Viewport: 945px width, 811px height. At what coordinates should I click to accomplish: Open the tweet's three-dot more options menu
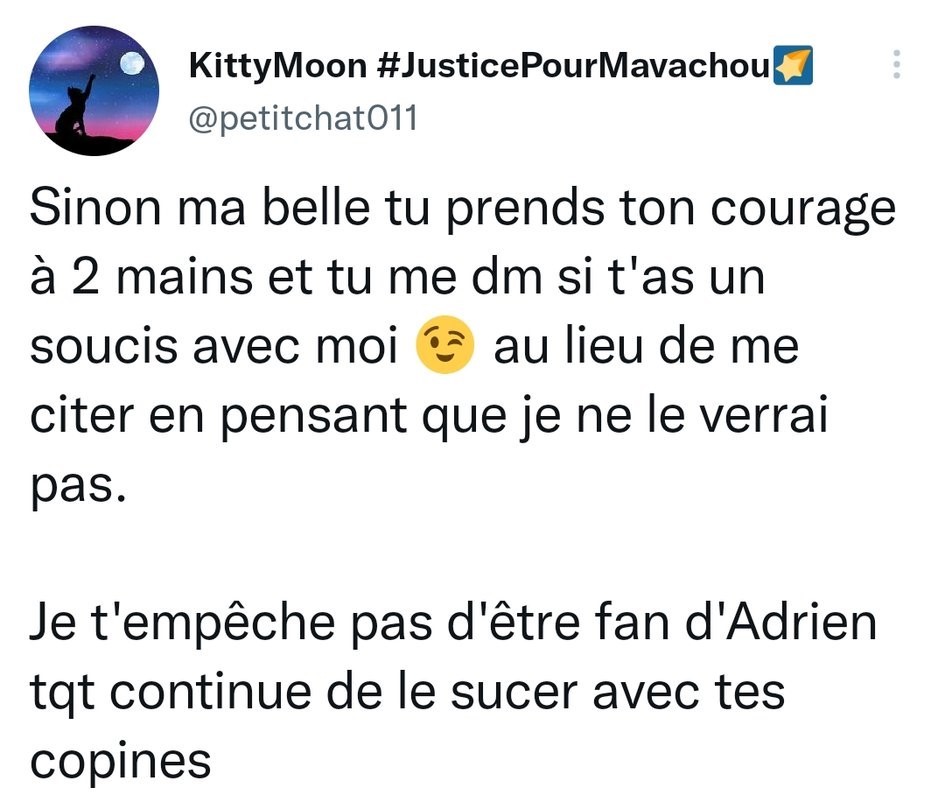point(896,64)
